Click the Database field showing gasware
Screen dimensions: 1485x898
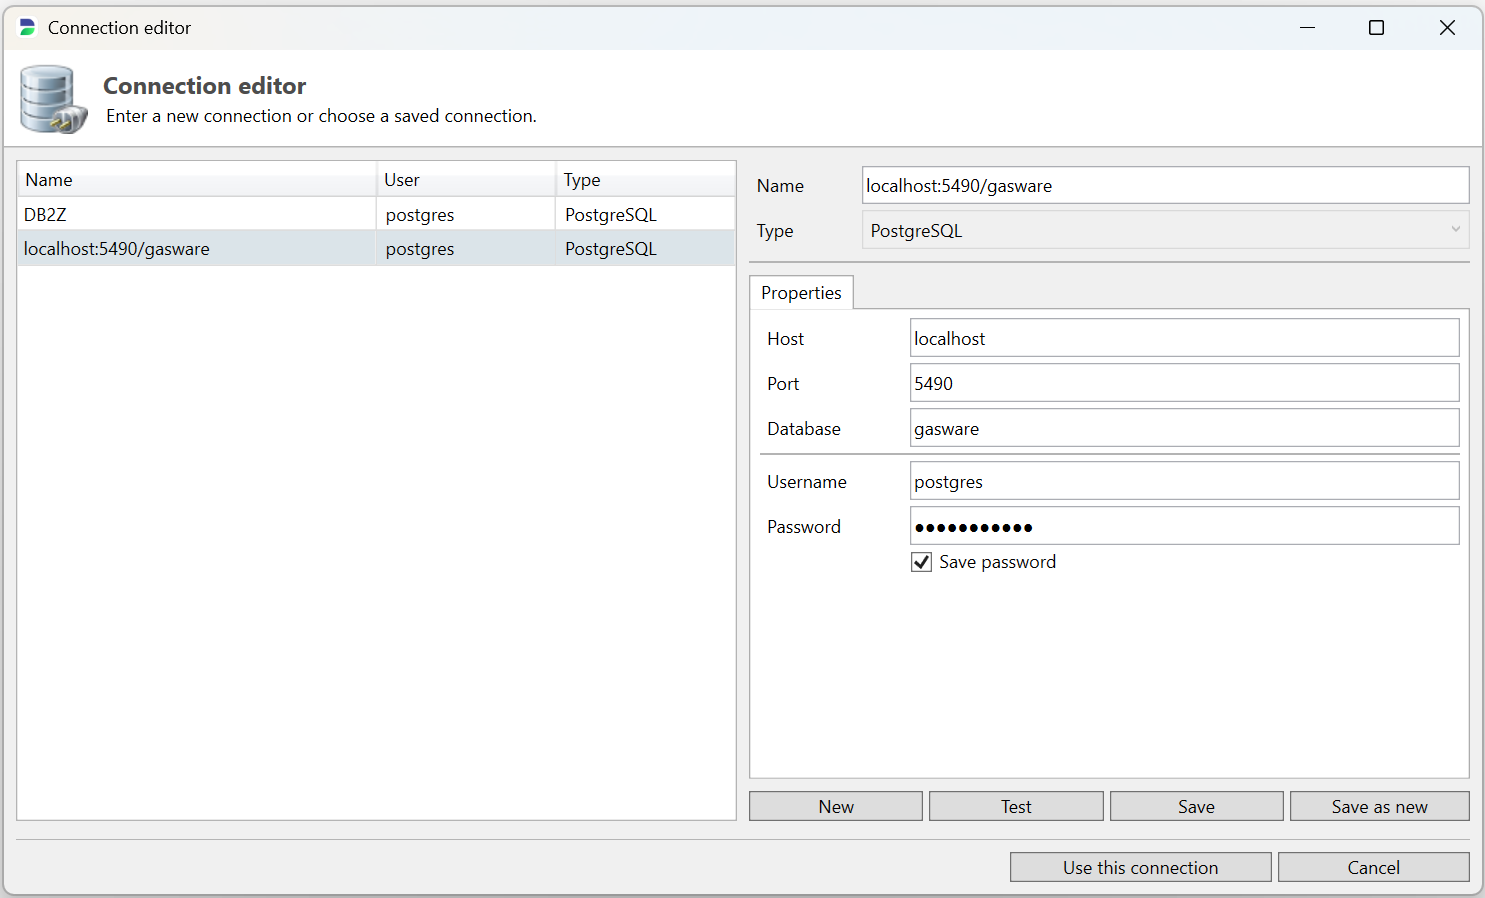[1184, 428]
